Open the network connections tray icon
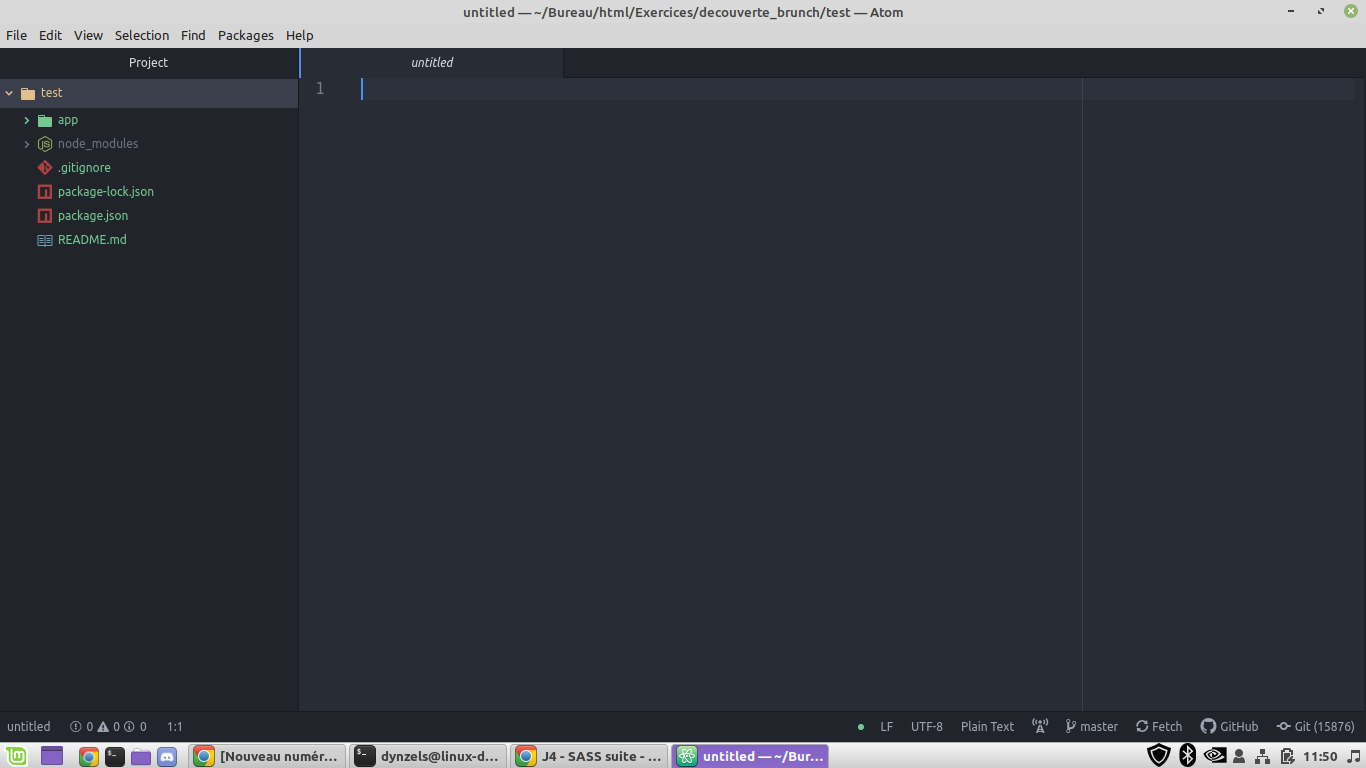The height and width of the screenshot is (768, 1366). [1262, 757]
